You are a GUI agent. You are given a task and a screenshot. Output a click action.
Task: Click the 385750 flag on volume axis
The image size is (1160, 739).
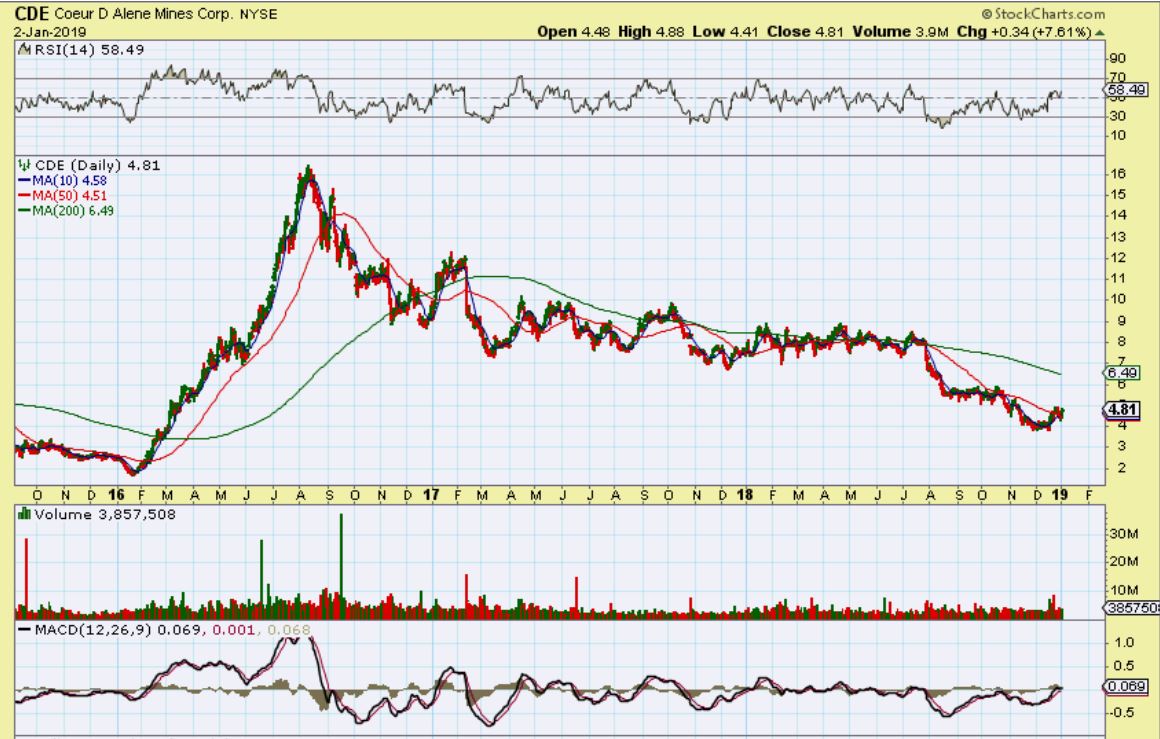(1133, 608)
